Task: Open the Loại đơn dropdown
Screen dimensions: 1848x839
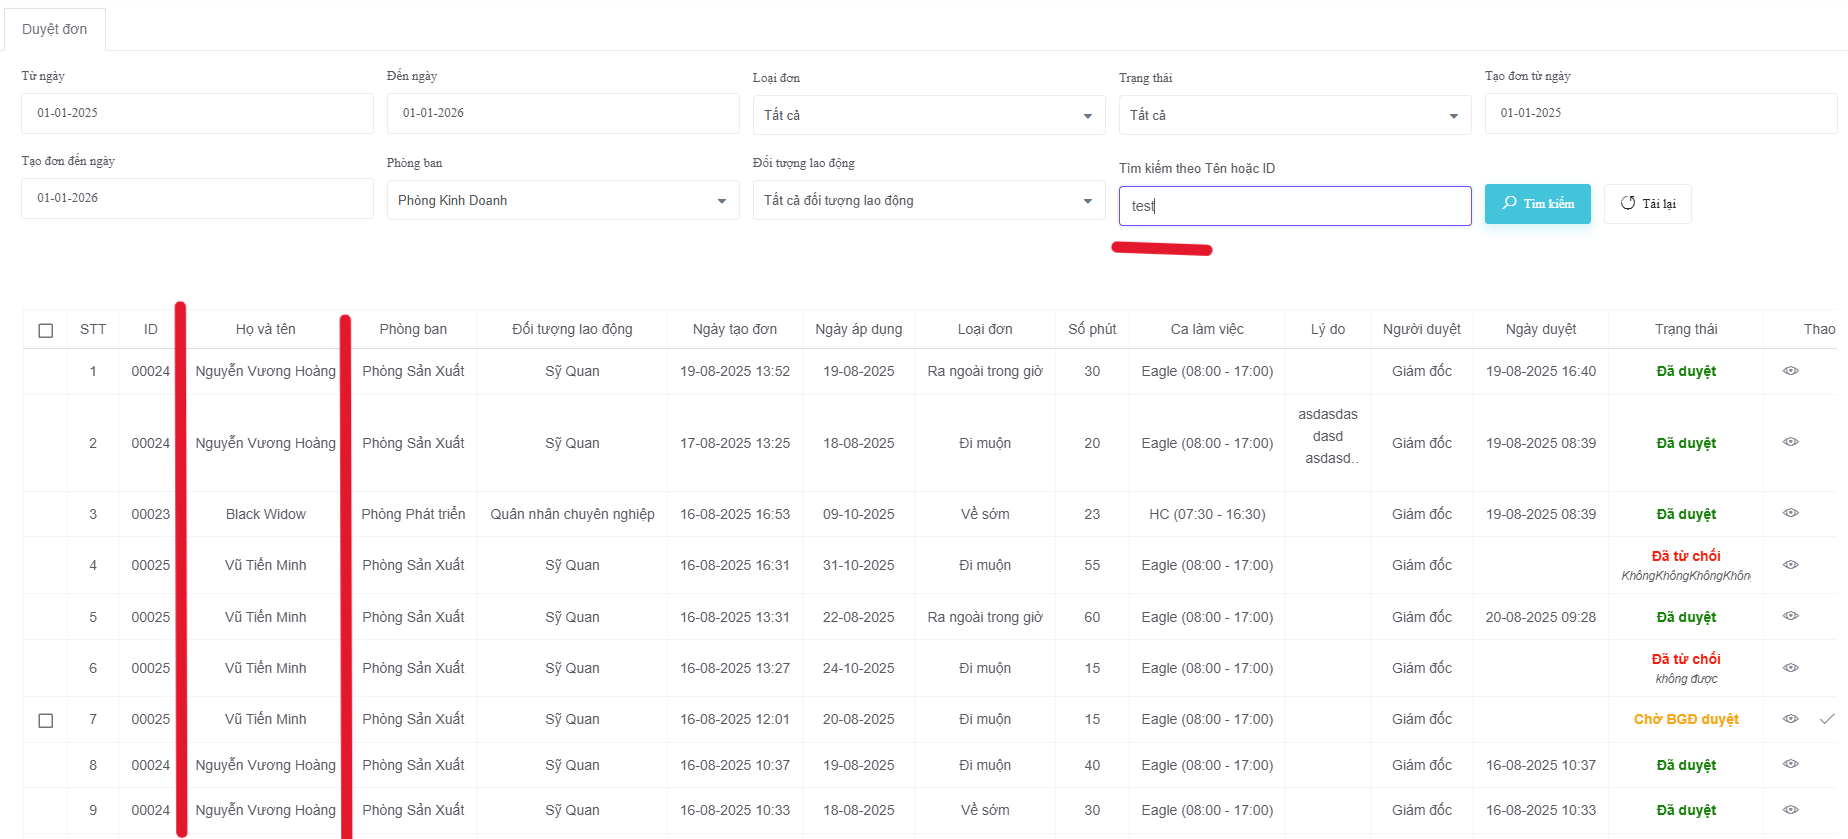Action: [928, 115]
